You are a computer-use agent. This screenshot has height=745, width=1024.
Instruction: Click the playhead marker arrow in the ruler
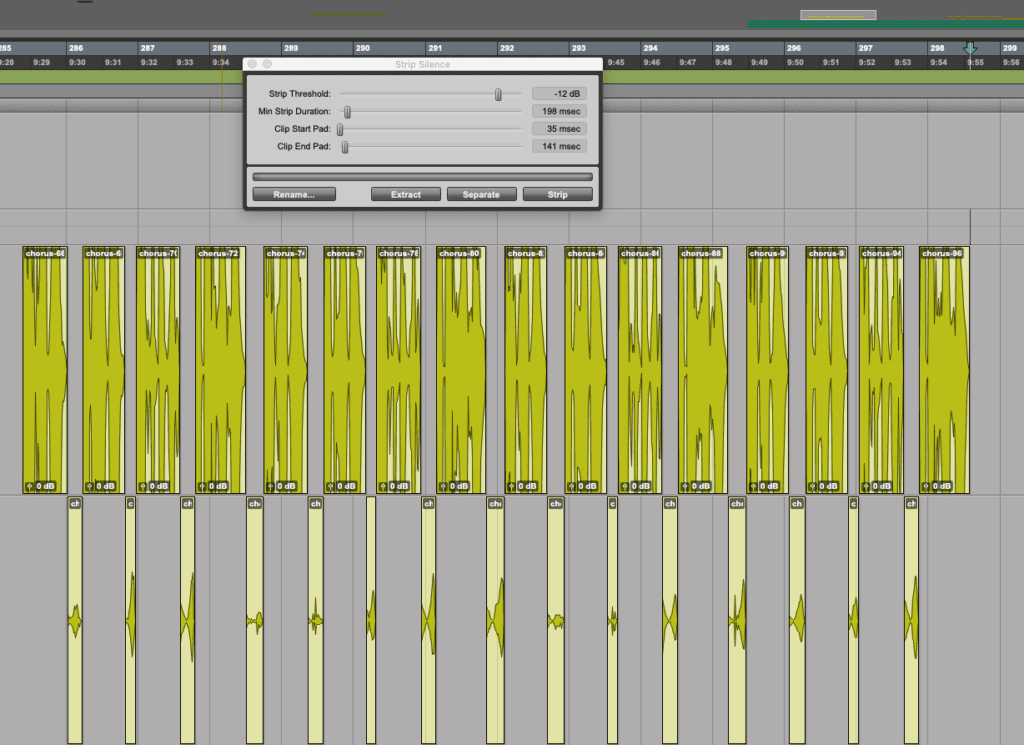970,48
